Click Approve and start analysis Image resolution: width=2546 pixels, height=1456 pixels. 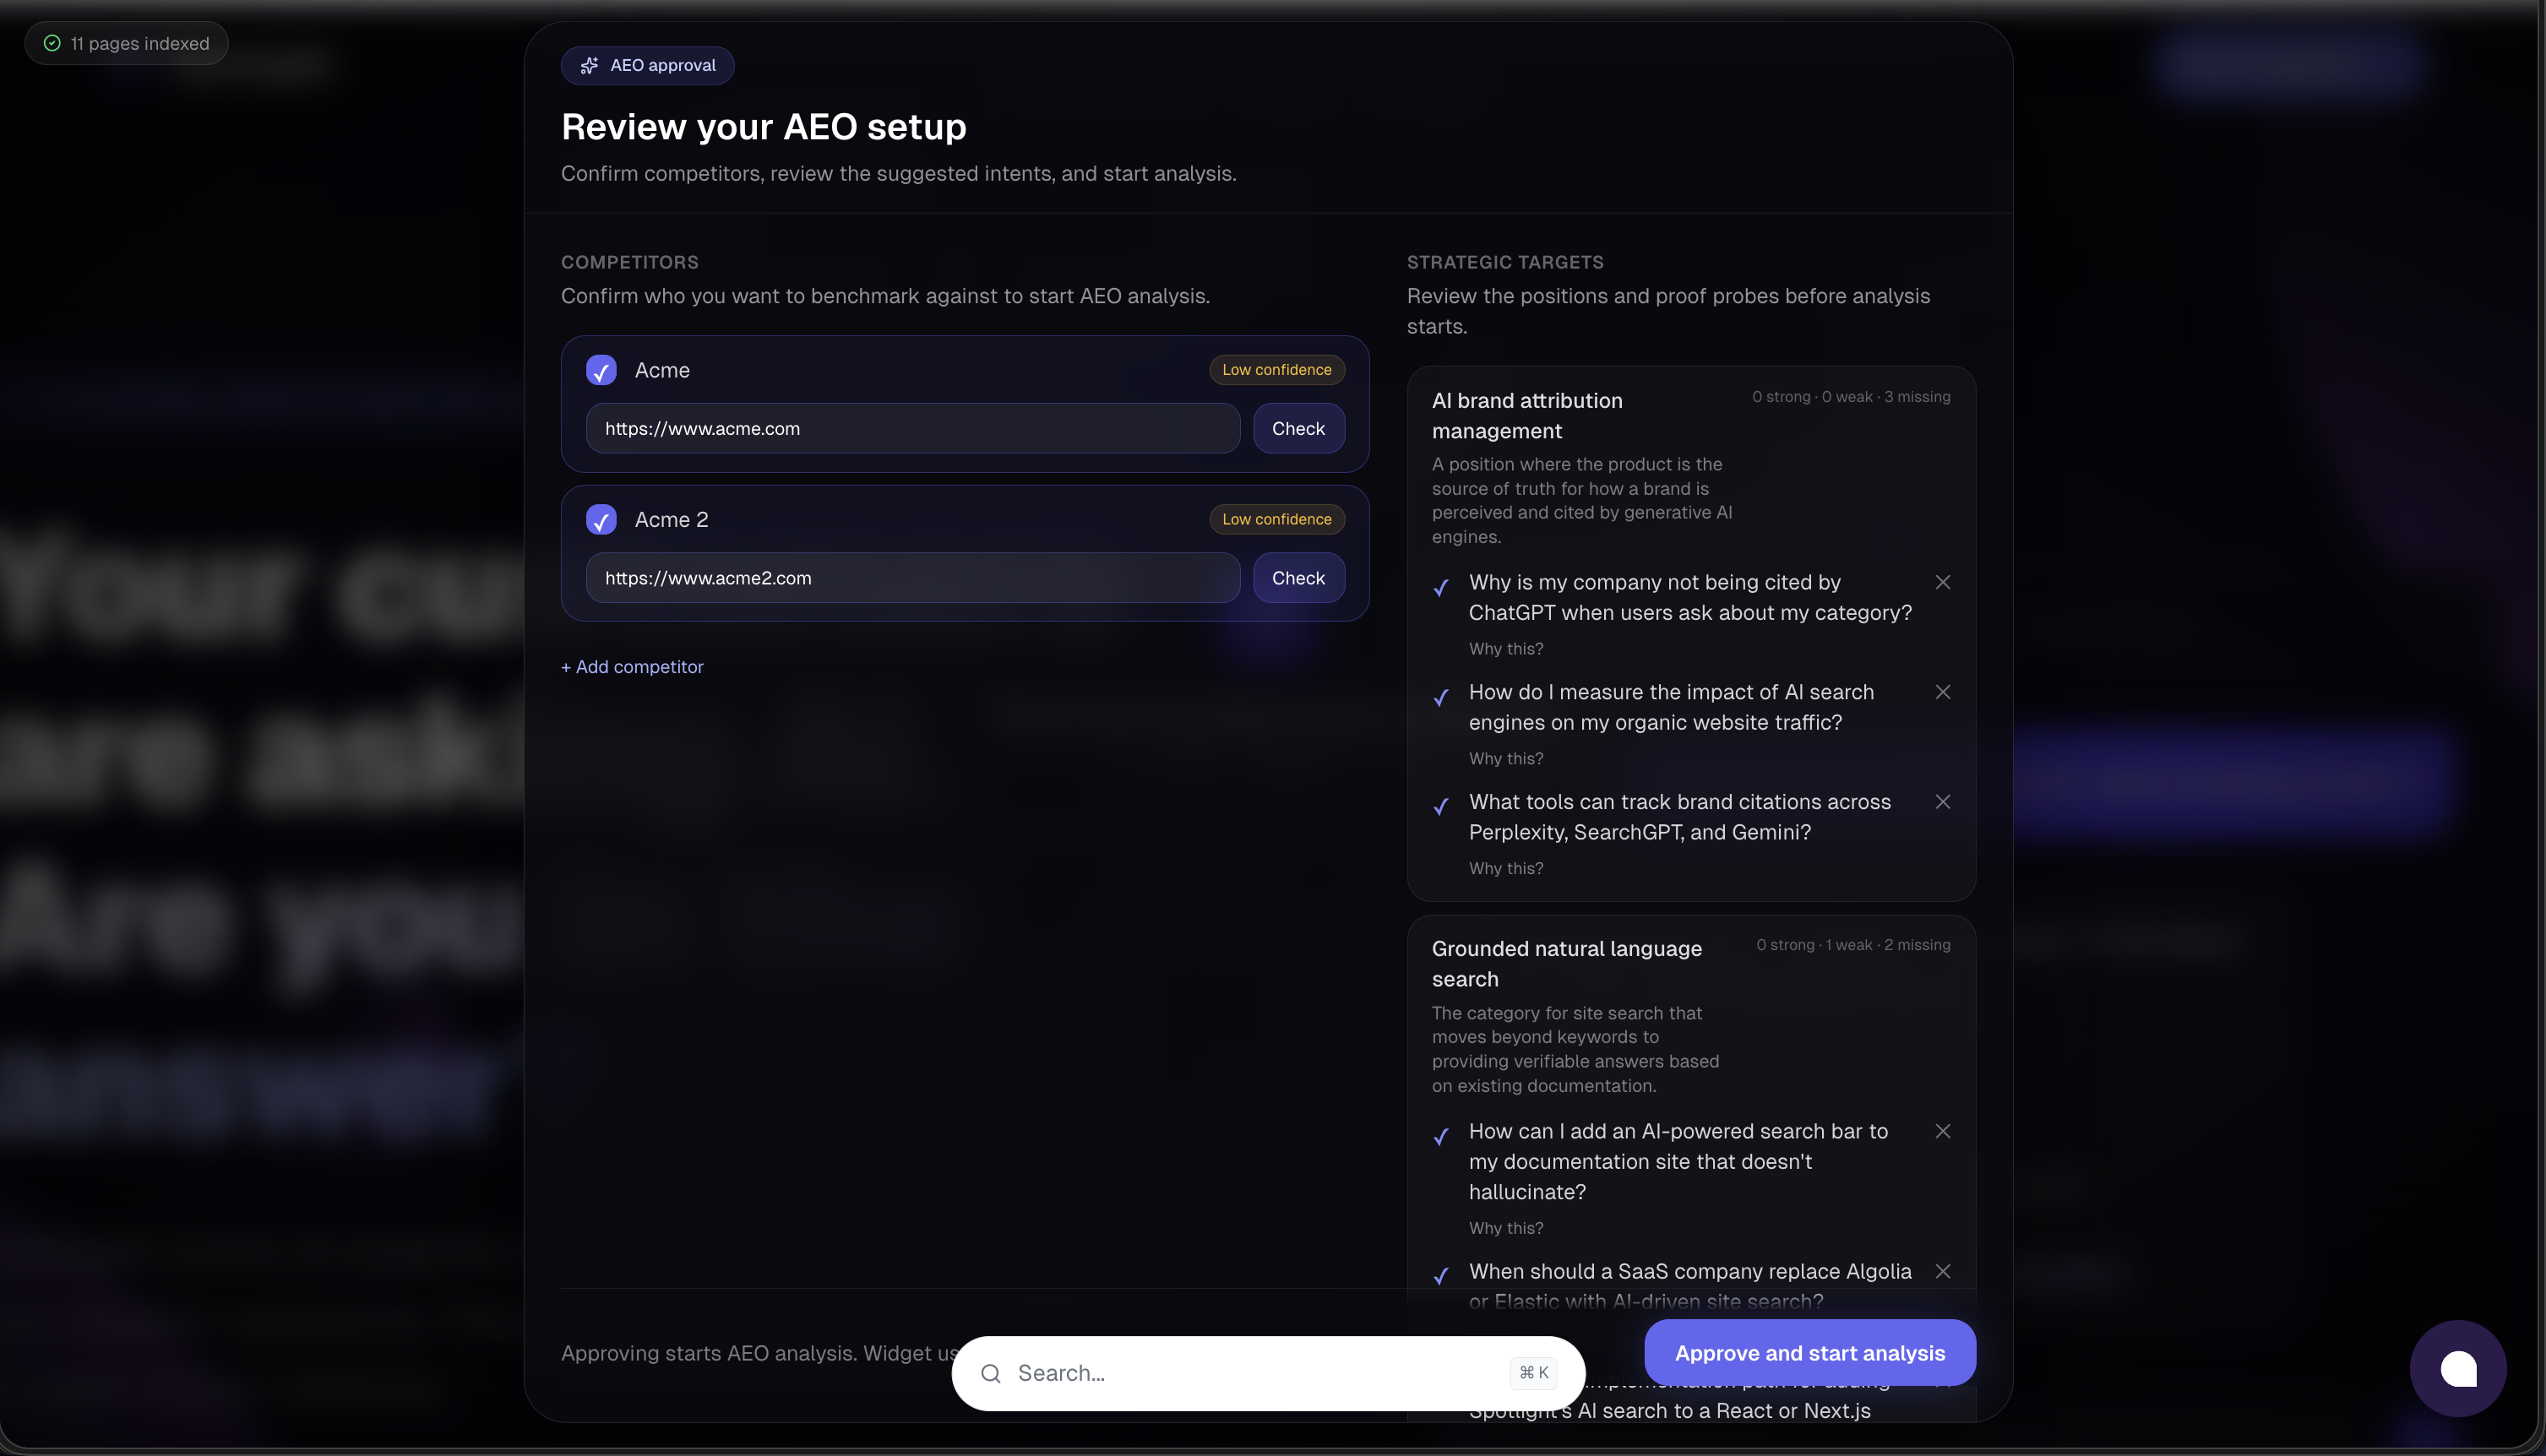pyautogui.click(x=1809, y=1352)
